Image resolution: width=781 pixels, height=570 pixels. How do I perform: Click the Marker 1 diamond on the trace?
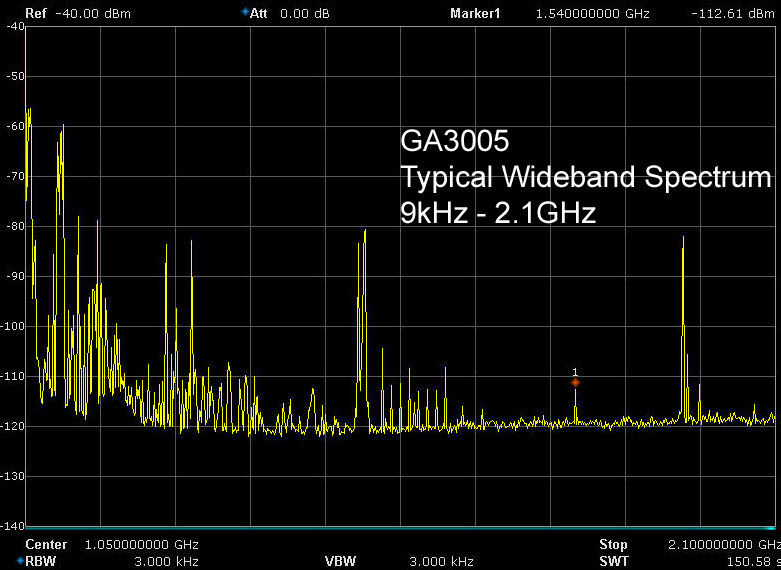pos(575,382)
